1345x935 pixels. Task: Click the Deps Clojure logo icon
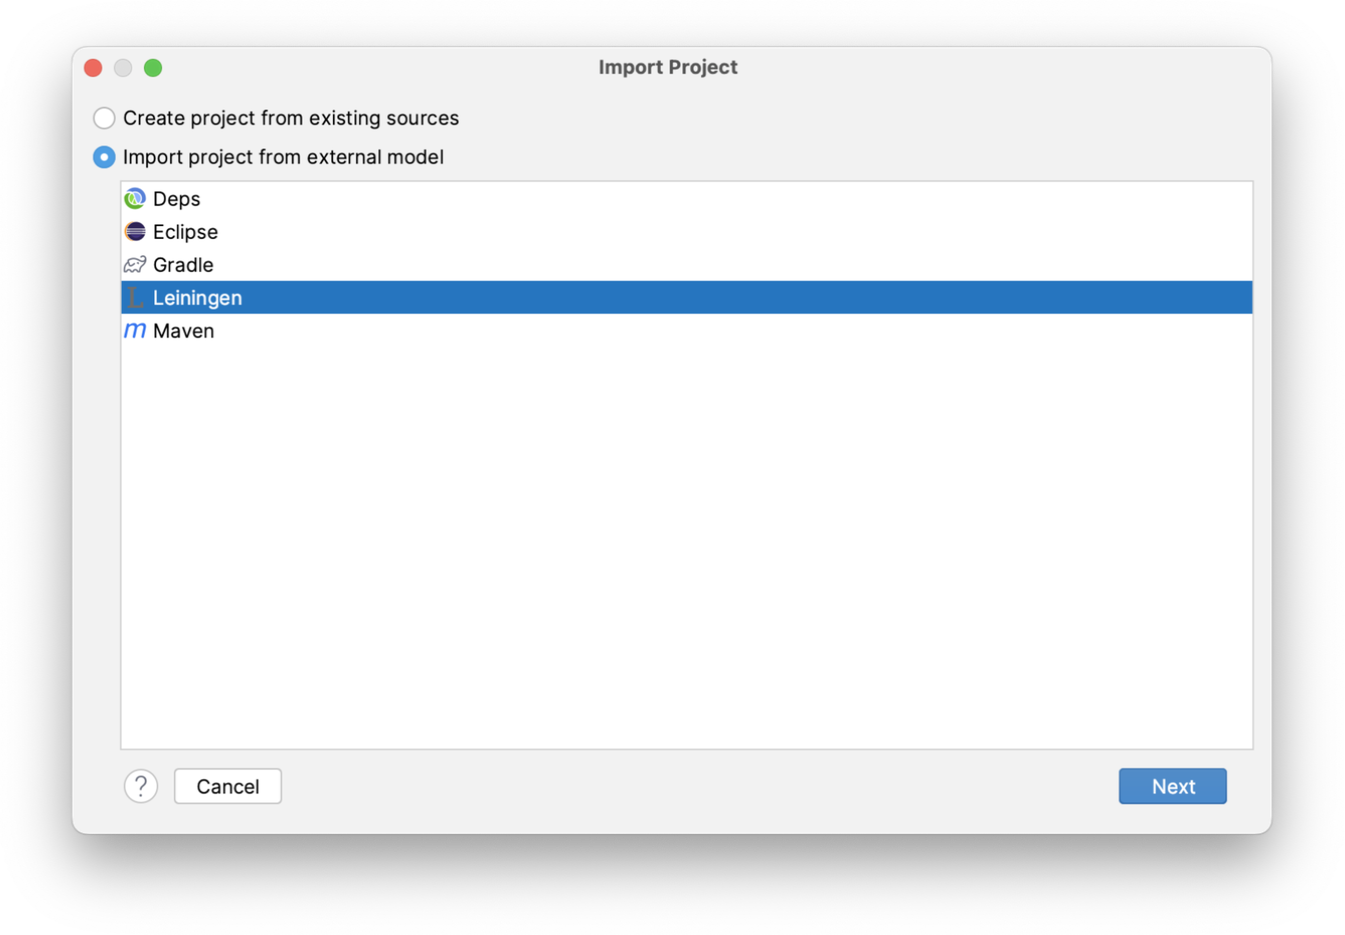pyautogui.click(x=135, y=199)
